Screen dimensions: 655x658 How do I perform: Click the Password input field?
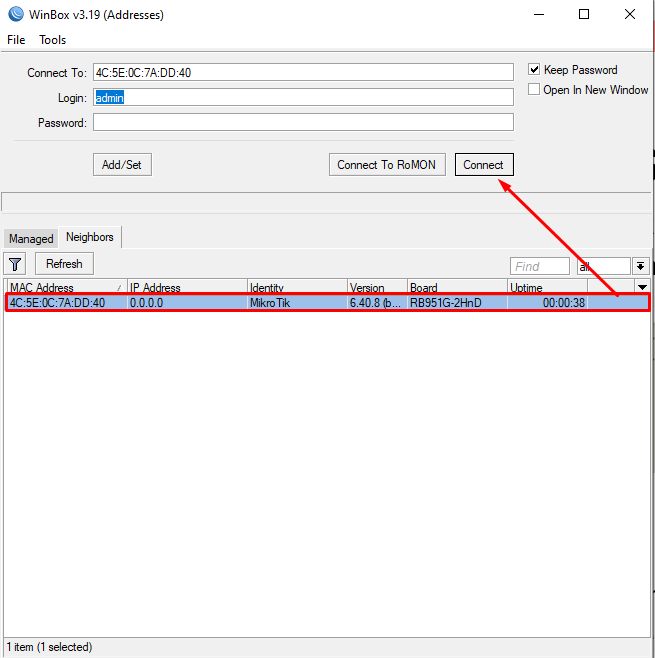click(x=303, y=122)
